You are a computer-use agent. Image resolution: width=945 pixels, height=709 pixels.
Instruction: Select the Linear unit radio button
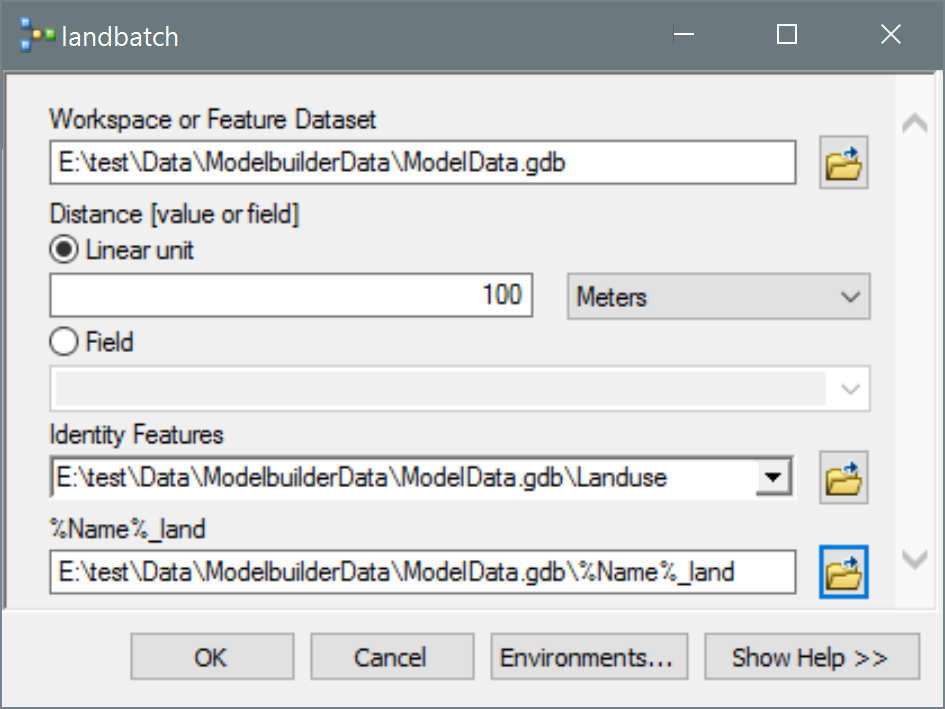[x=64, y=250]
